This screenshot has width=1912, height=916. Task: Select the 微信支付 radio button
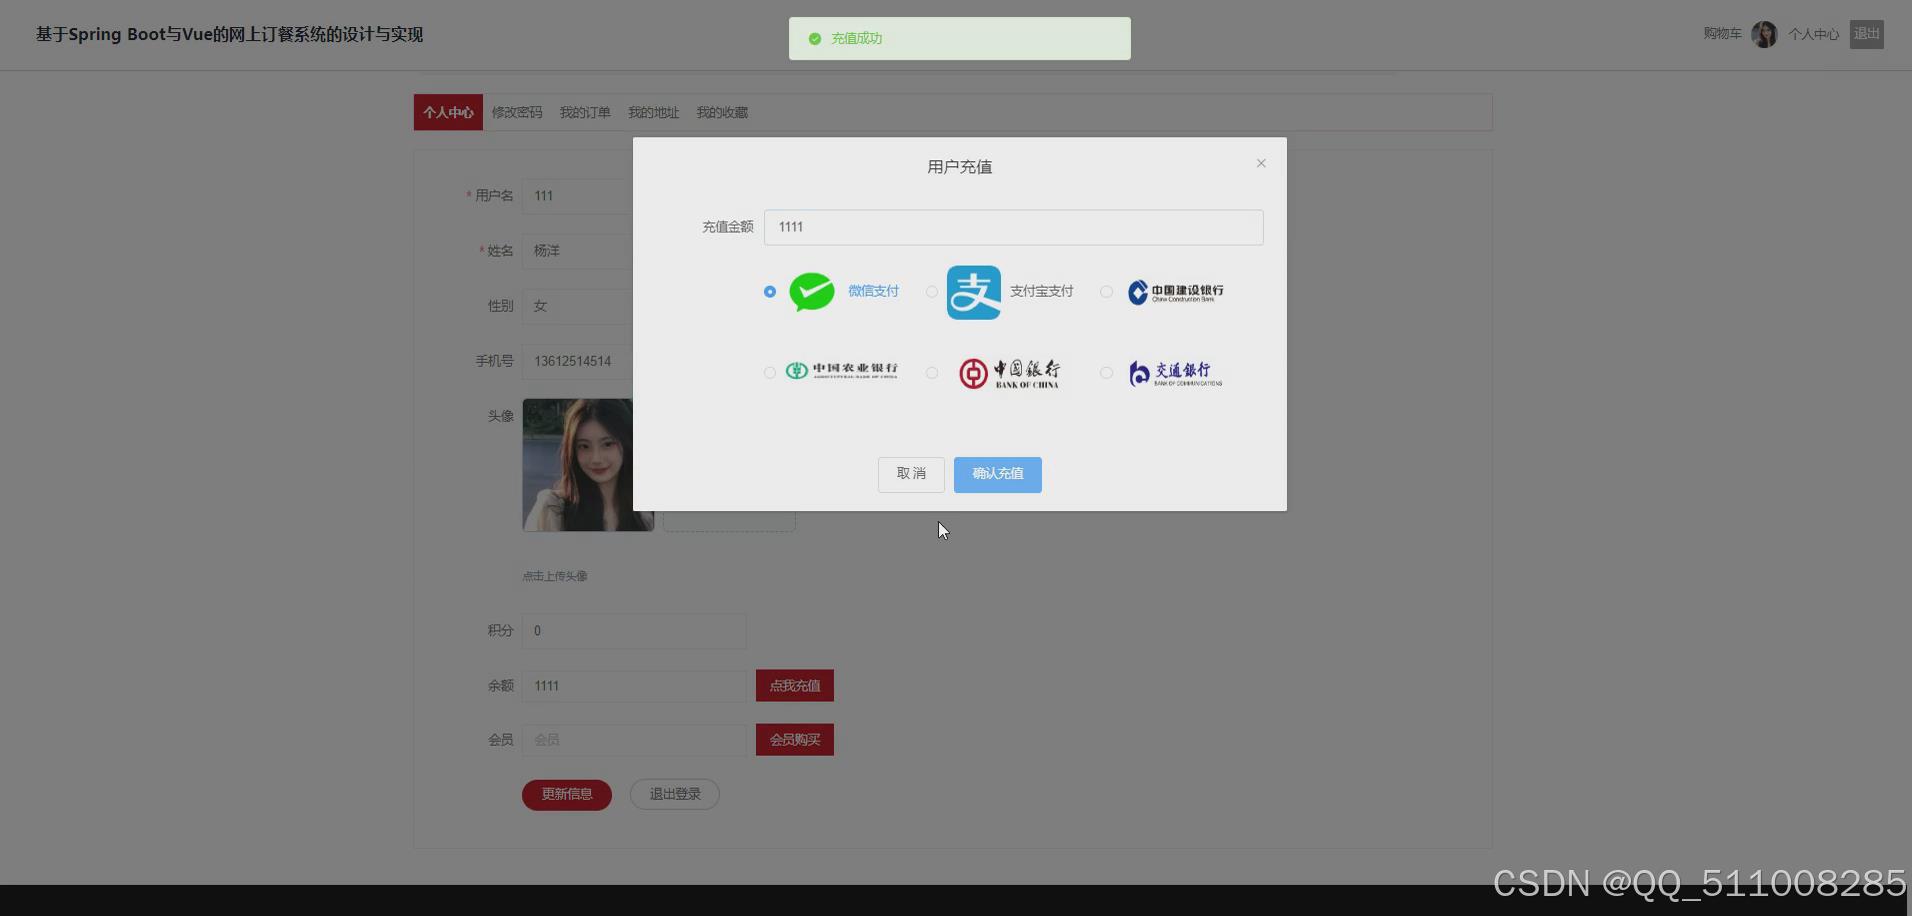(x=769, y=292)
